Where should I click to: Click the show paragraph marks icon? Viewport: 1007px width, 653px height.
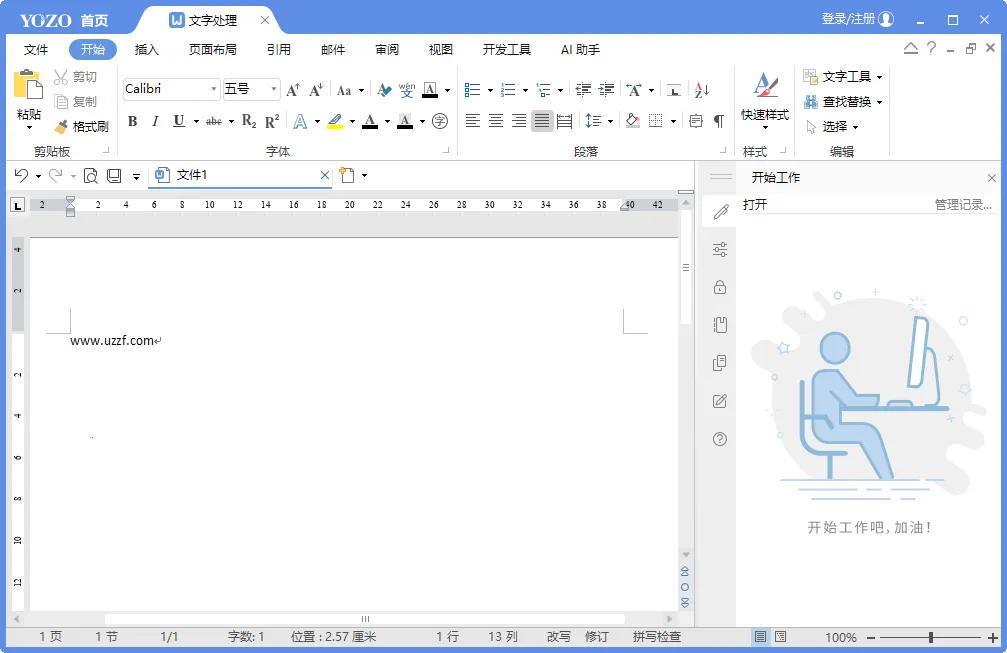(x=718, y=121)
